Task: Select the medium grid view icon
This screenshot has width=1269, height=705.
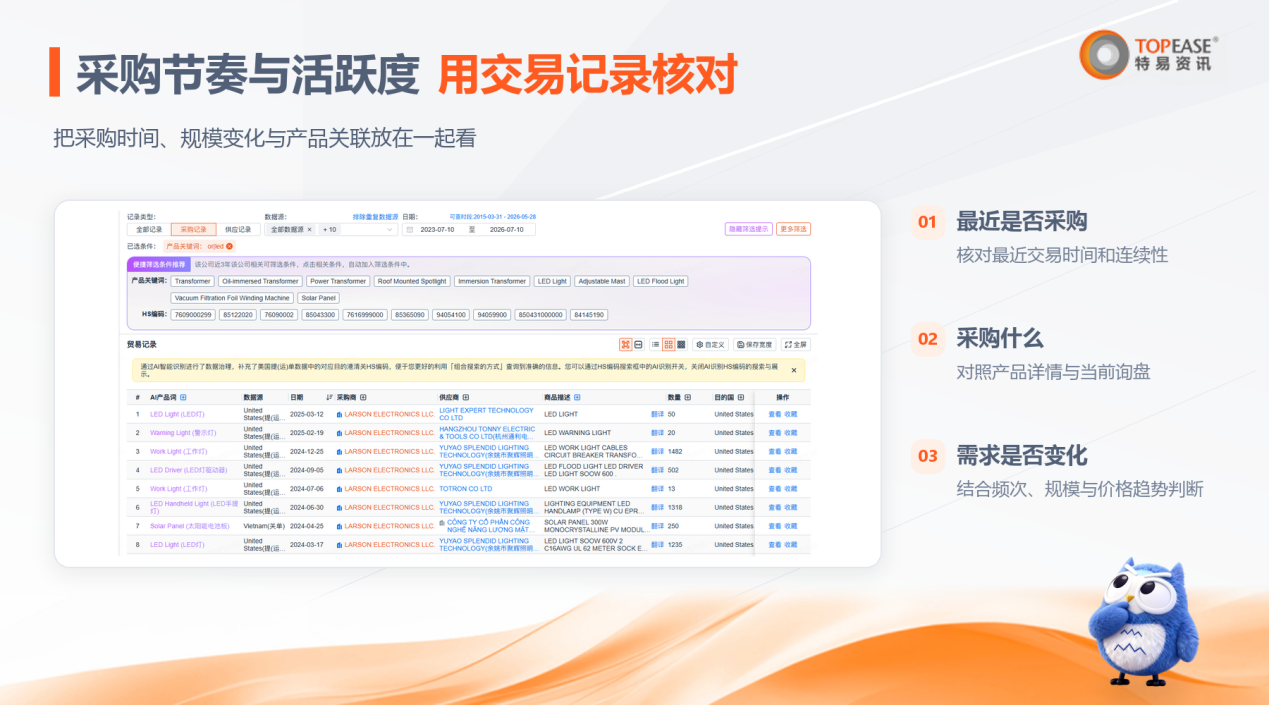Action: click(668, 344)
